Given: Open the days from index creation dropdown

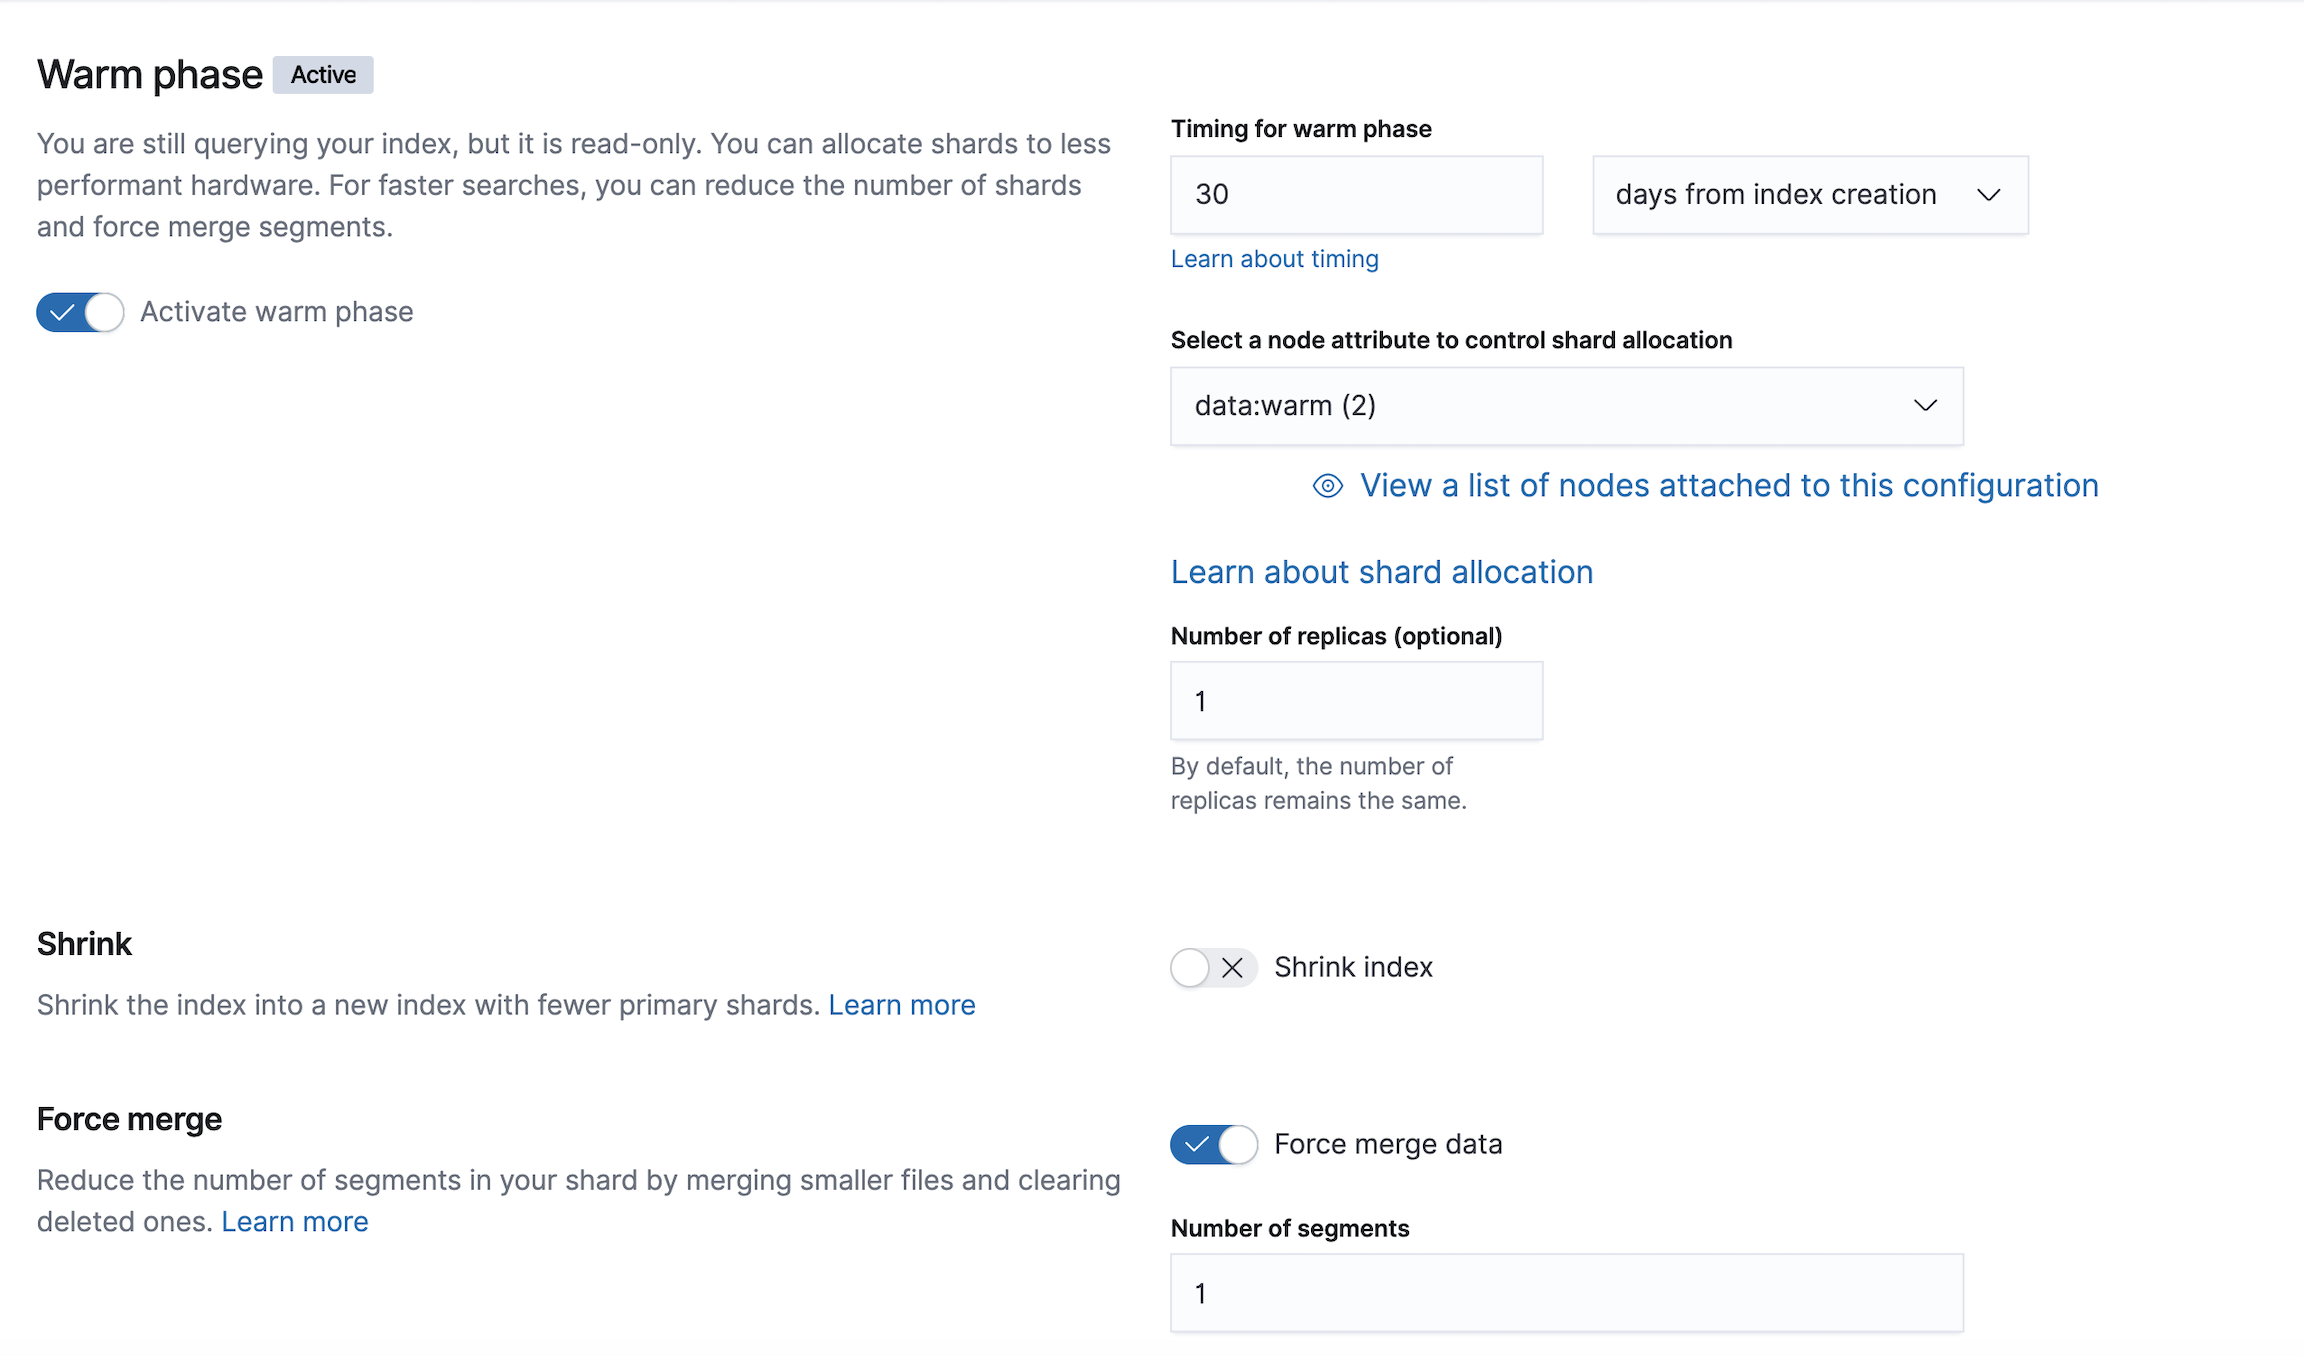Looking at the screenshot, I should 1808,195.
